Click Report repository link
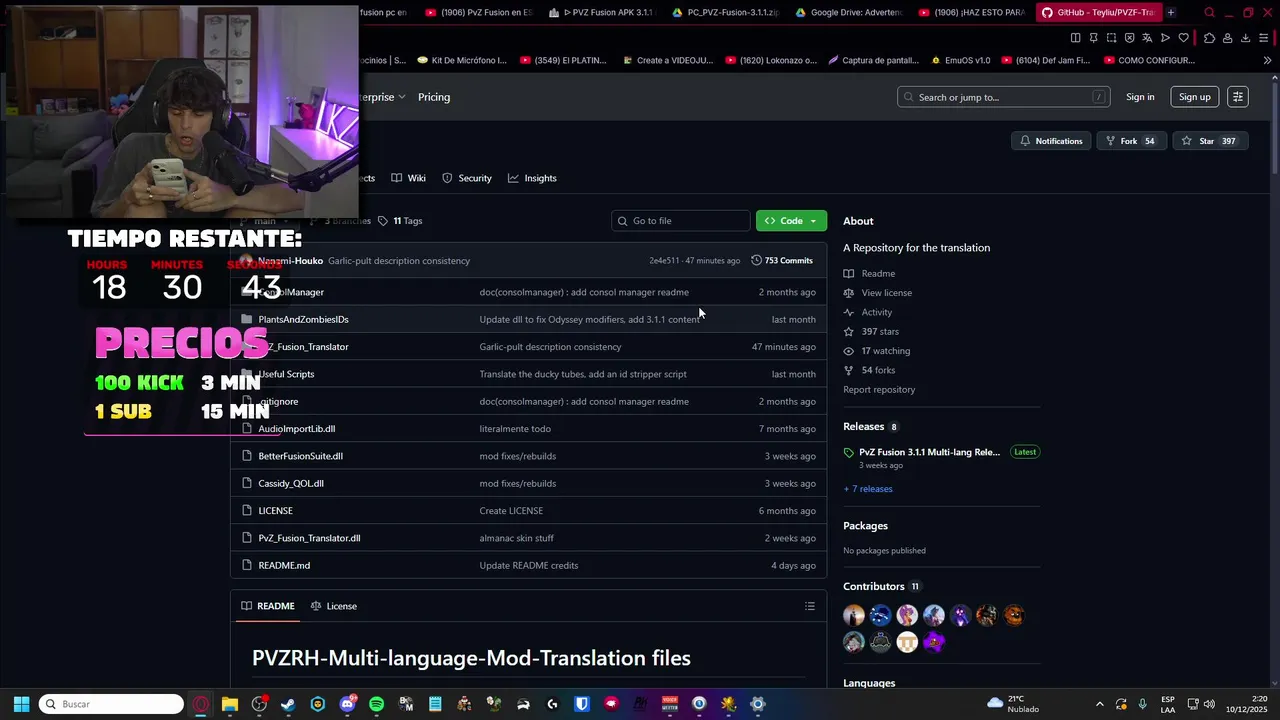The height and width of the screenshot is (720, 1280). pyautogui.click(x=879, y=390)
